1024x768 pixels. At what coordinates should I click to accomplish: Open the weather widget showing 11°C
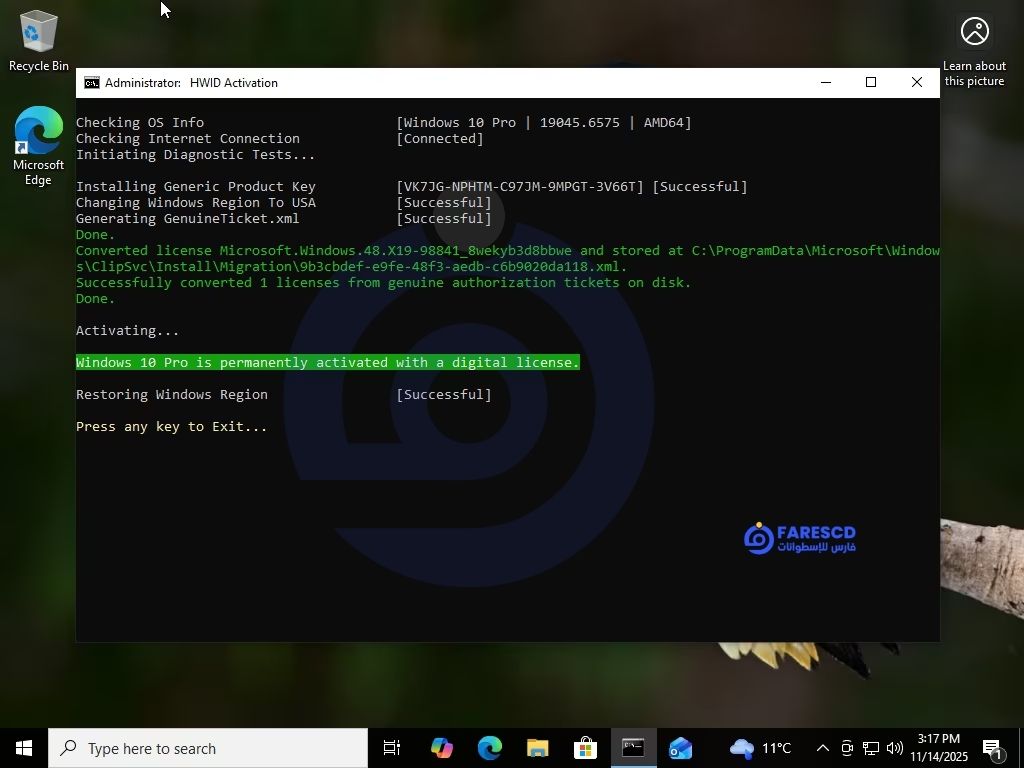pyautogui.click(x=761, y=748)
